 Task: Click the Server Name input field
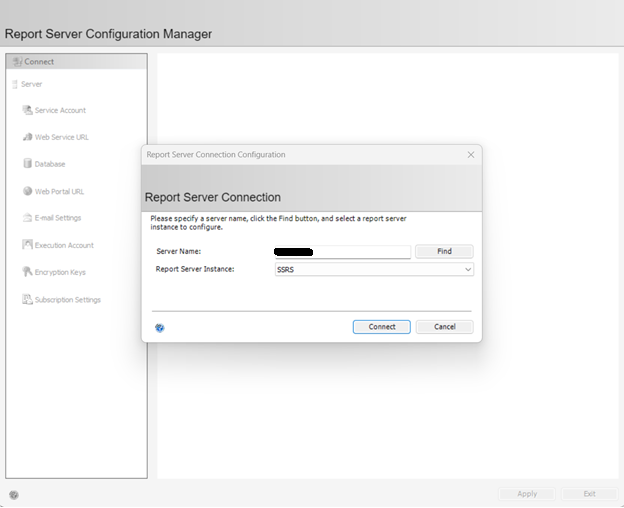click(342, 251)
